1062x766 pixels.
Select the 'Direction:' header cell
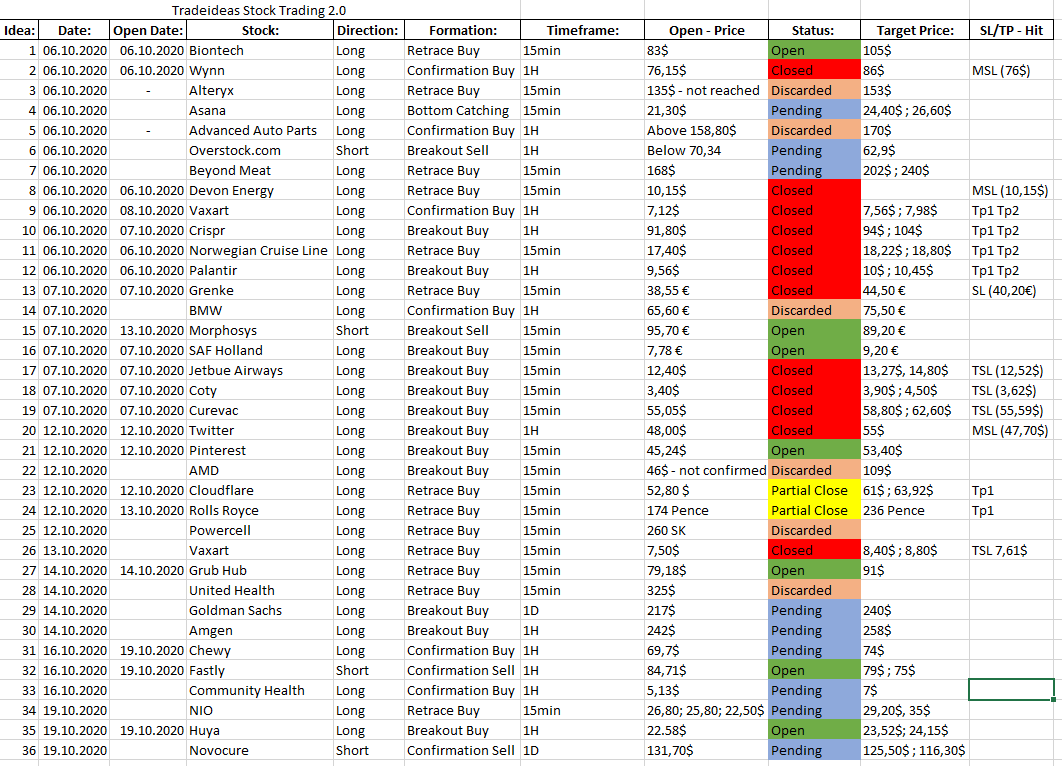pos(368,30)
